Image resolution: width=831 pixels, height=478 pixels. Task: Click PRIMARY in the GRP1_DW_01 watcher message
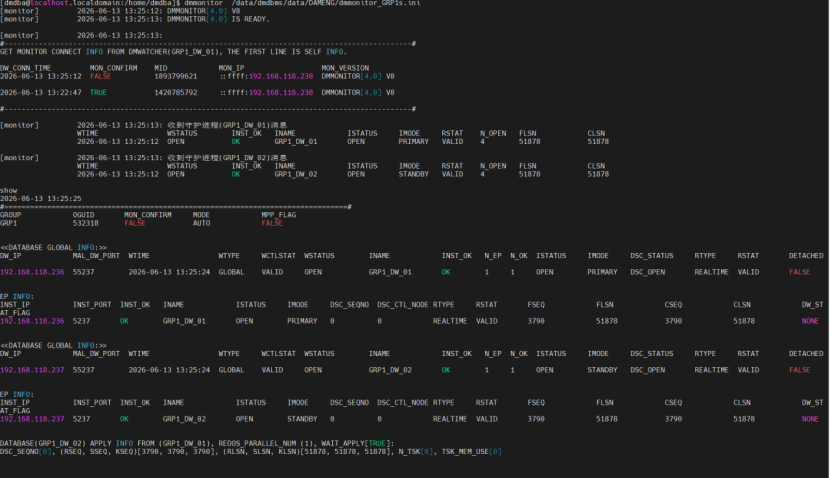pos(413,141)
